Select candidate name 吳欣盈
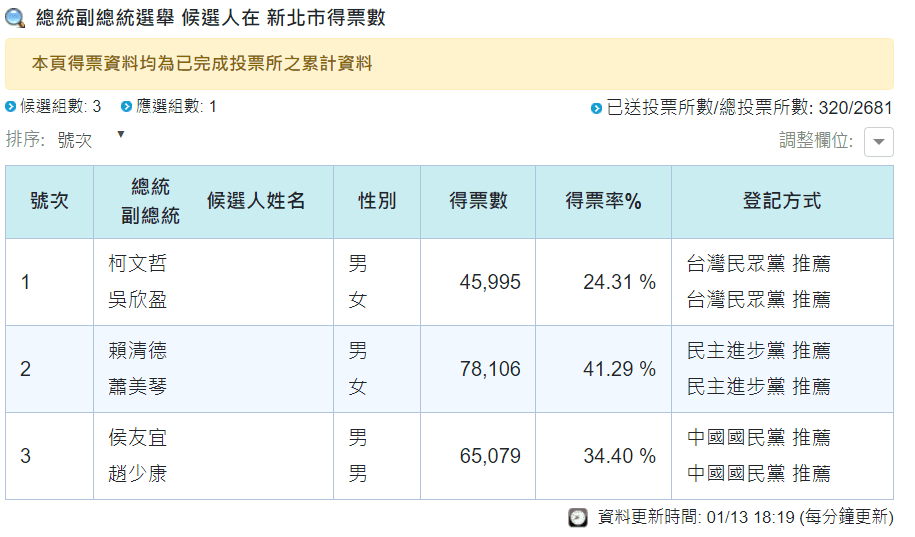Image resolution: width=915 pixels, height=537 pixels. point(138,300)
